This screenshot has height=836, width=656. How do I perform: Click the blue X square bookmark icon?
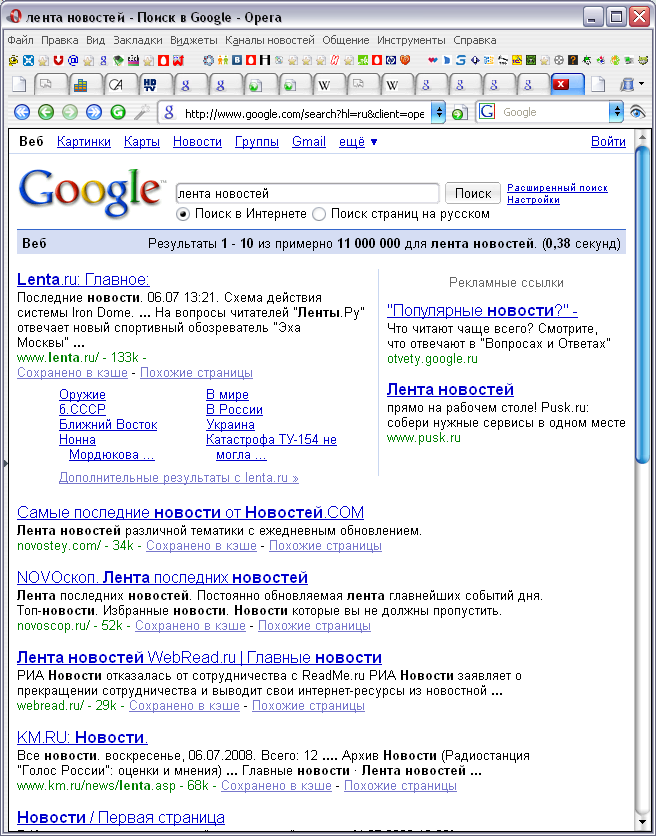tap(28, 60)
